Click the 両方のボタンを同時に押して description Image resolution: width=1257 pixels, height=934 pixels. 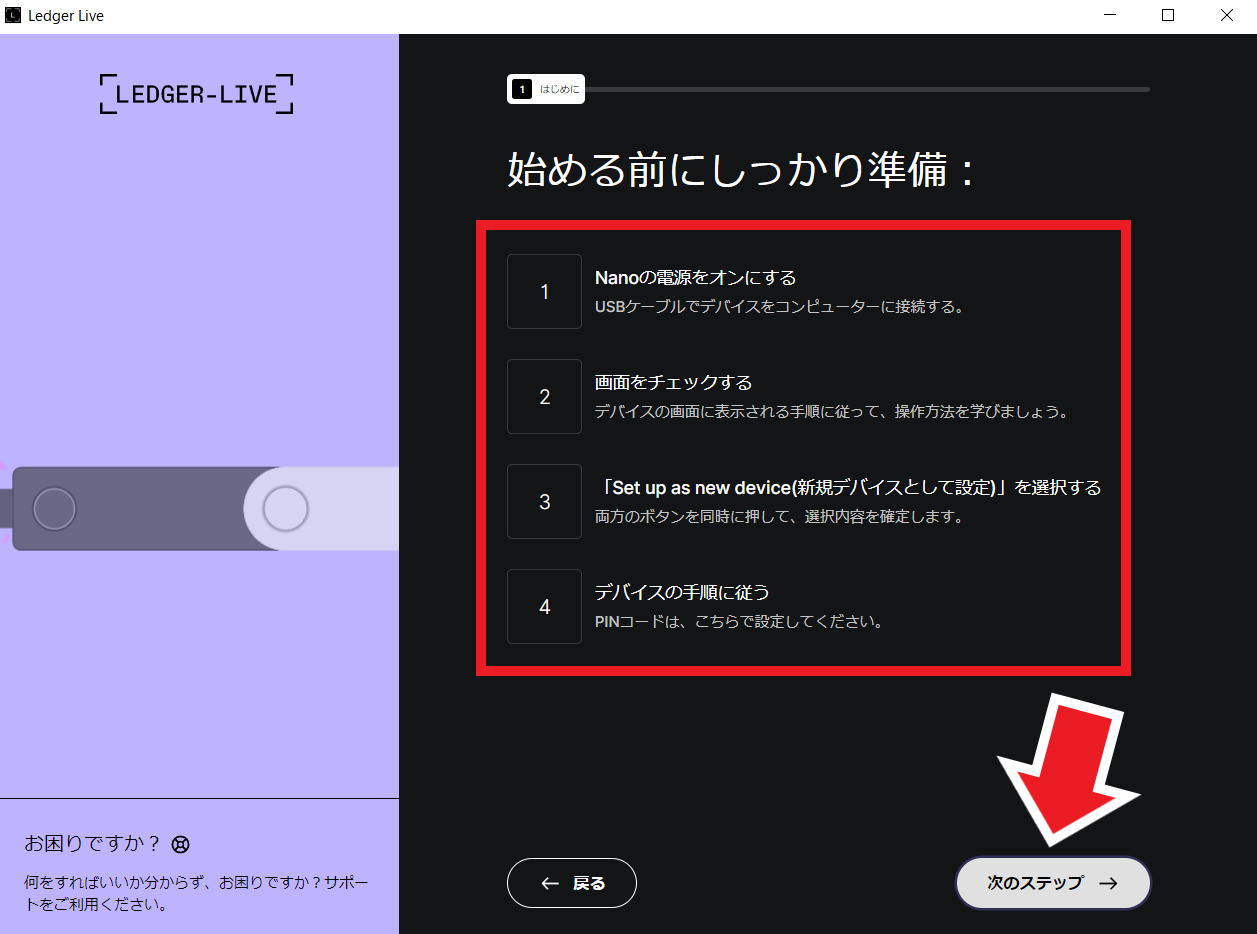point(779,517)
